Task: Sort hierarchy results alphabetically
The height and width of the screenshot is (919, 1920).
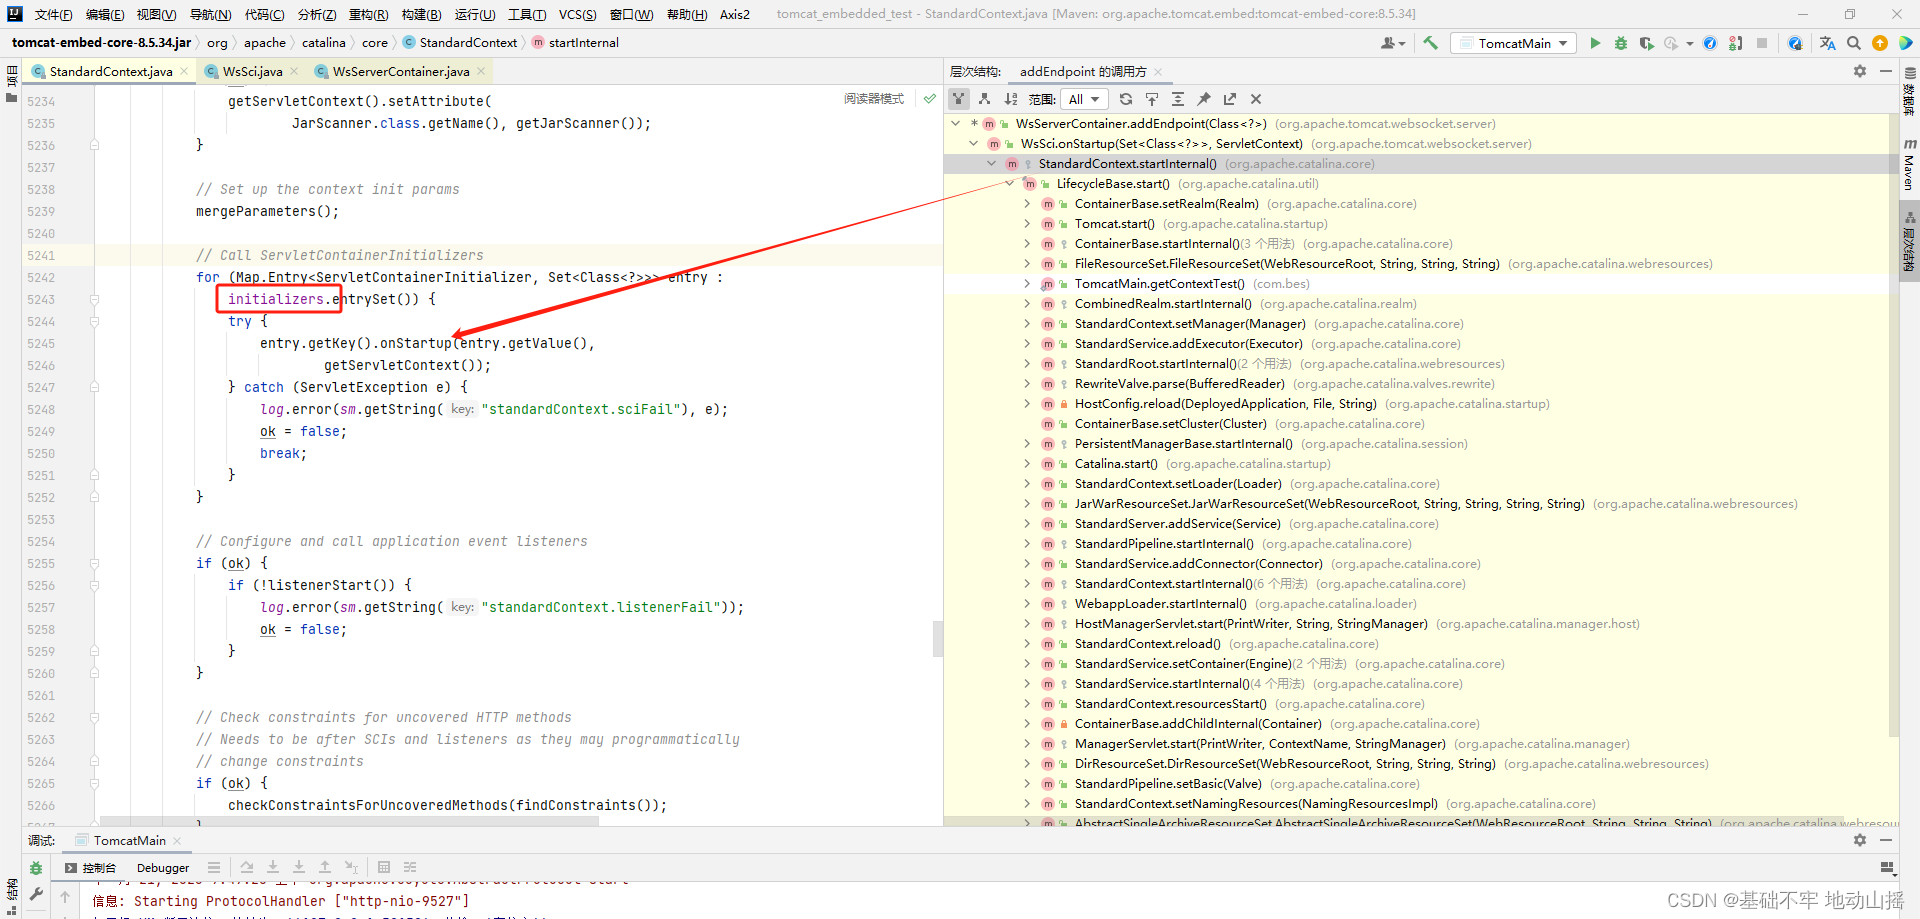Action: pyautogui.click(x=1011, y=99)
